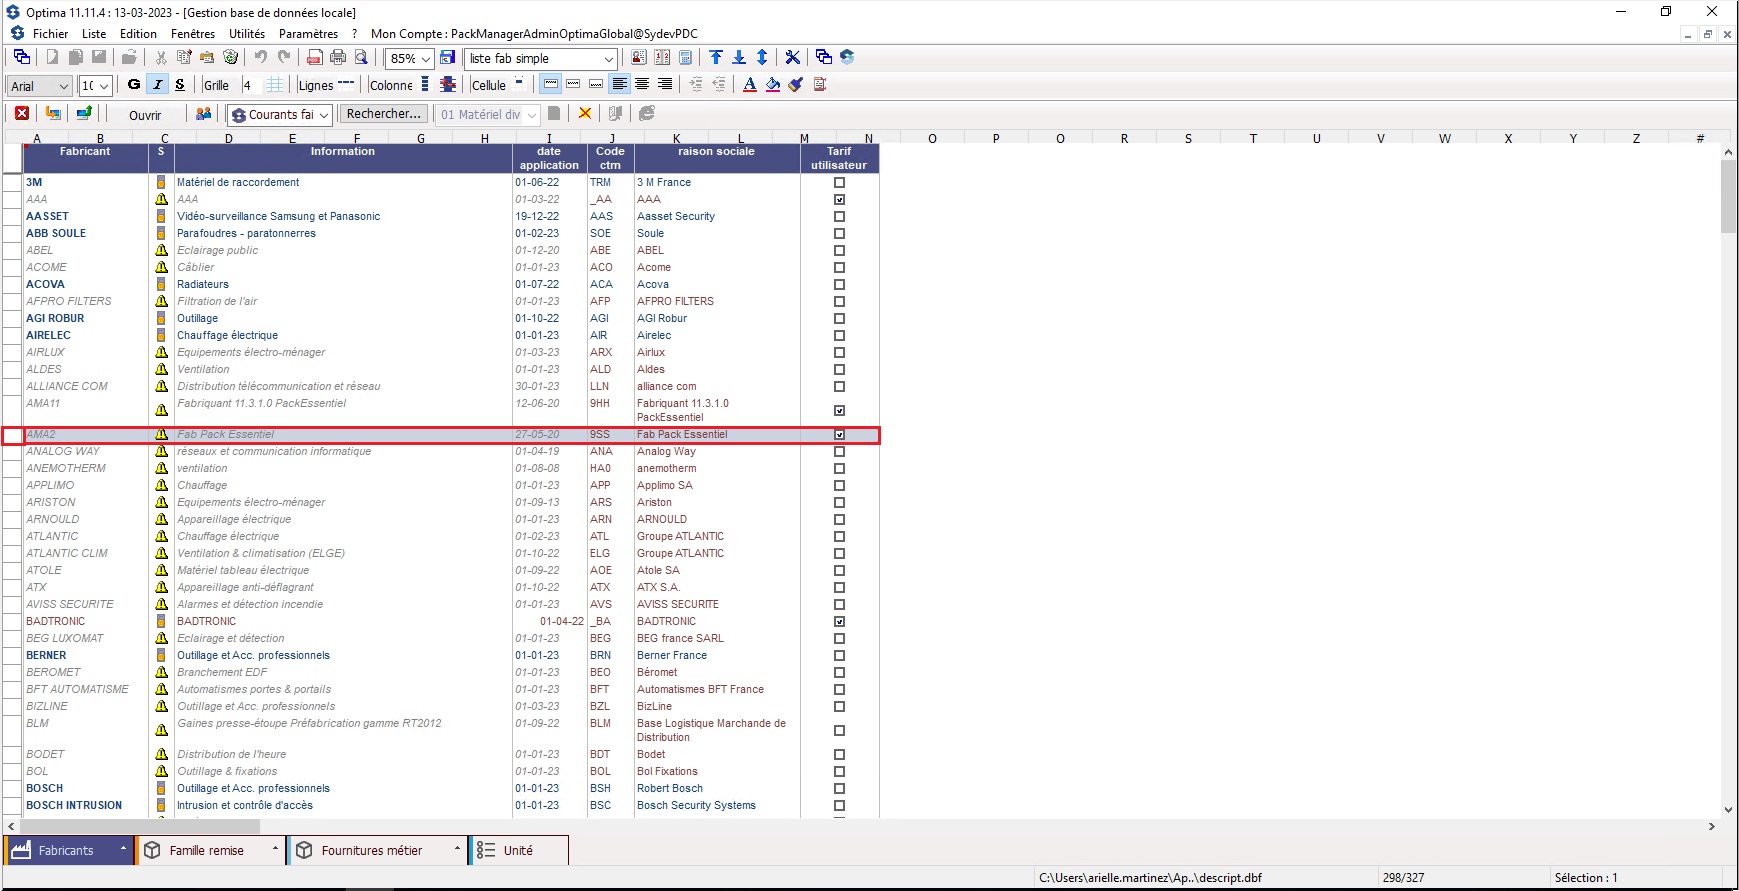Click the blue up-down double arrow icon
The width and height of the screenshot is (1739, 891).
(x=762, y=58)
